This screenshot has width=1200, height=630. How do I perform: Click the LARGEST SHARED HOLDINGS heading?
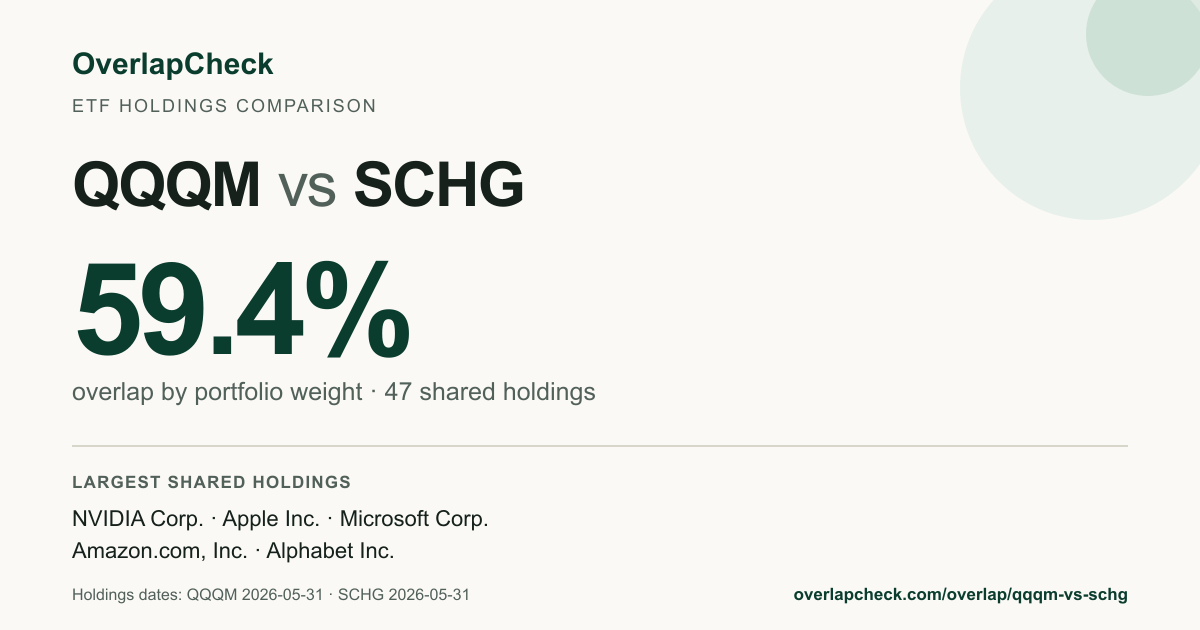(211, 482)
